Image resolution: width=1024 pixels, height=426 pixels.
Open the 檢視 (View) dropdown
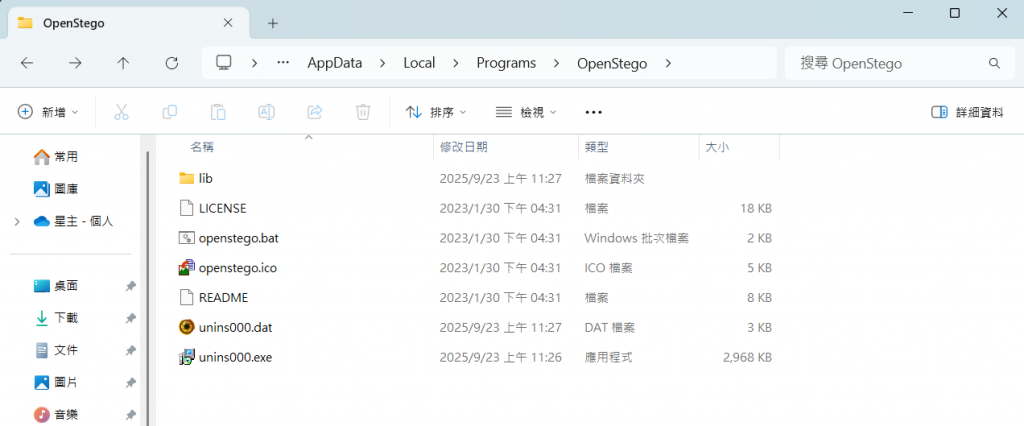pos(526,112)
